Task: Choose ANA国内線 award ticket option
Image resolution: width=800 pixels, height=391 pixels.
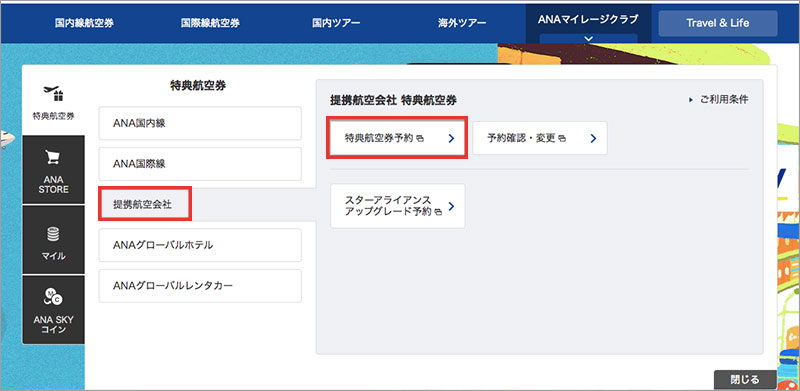Action: [x=200, y=123]
